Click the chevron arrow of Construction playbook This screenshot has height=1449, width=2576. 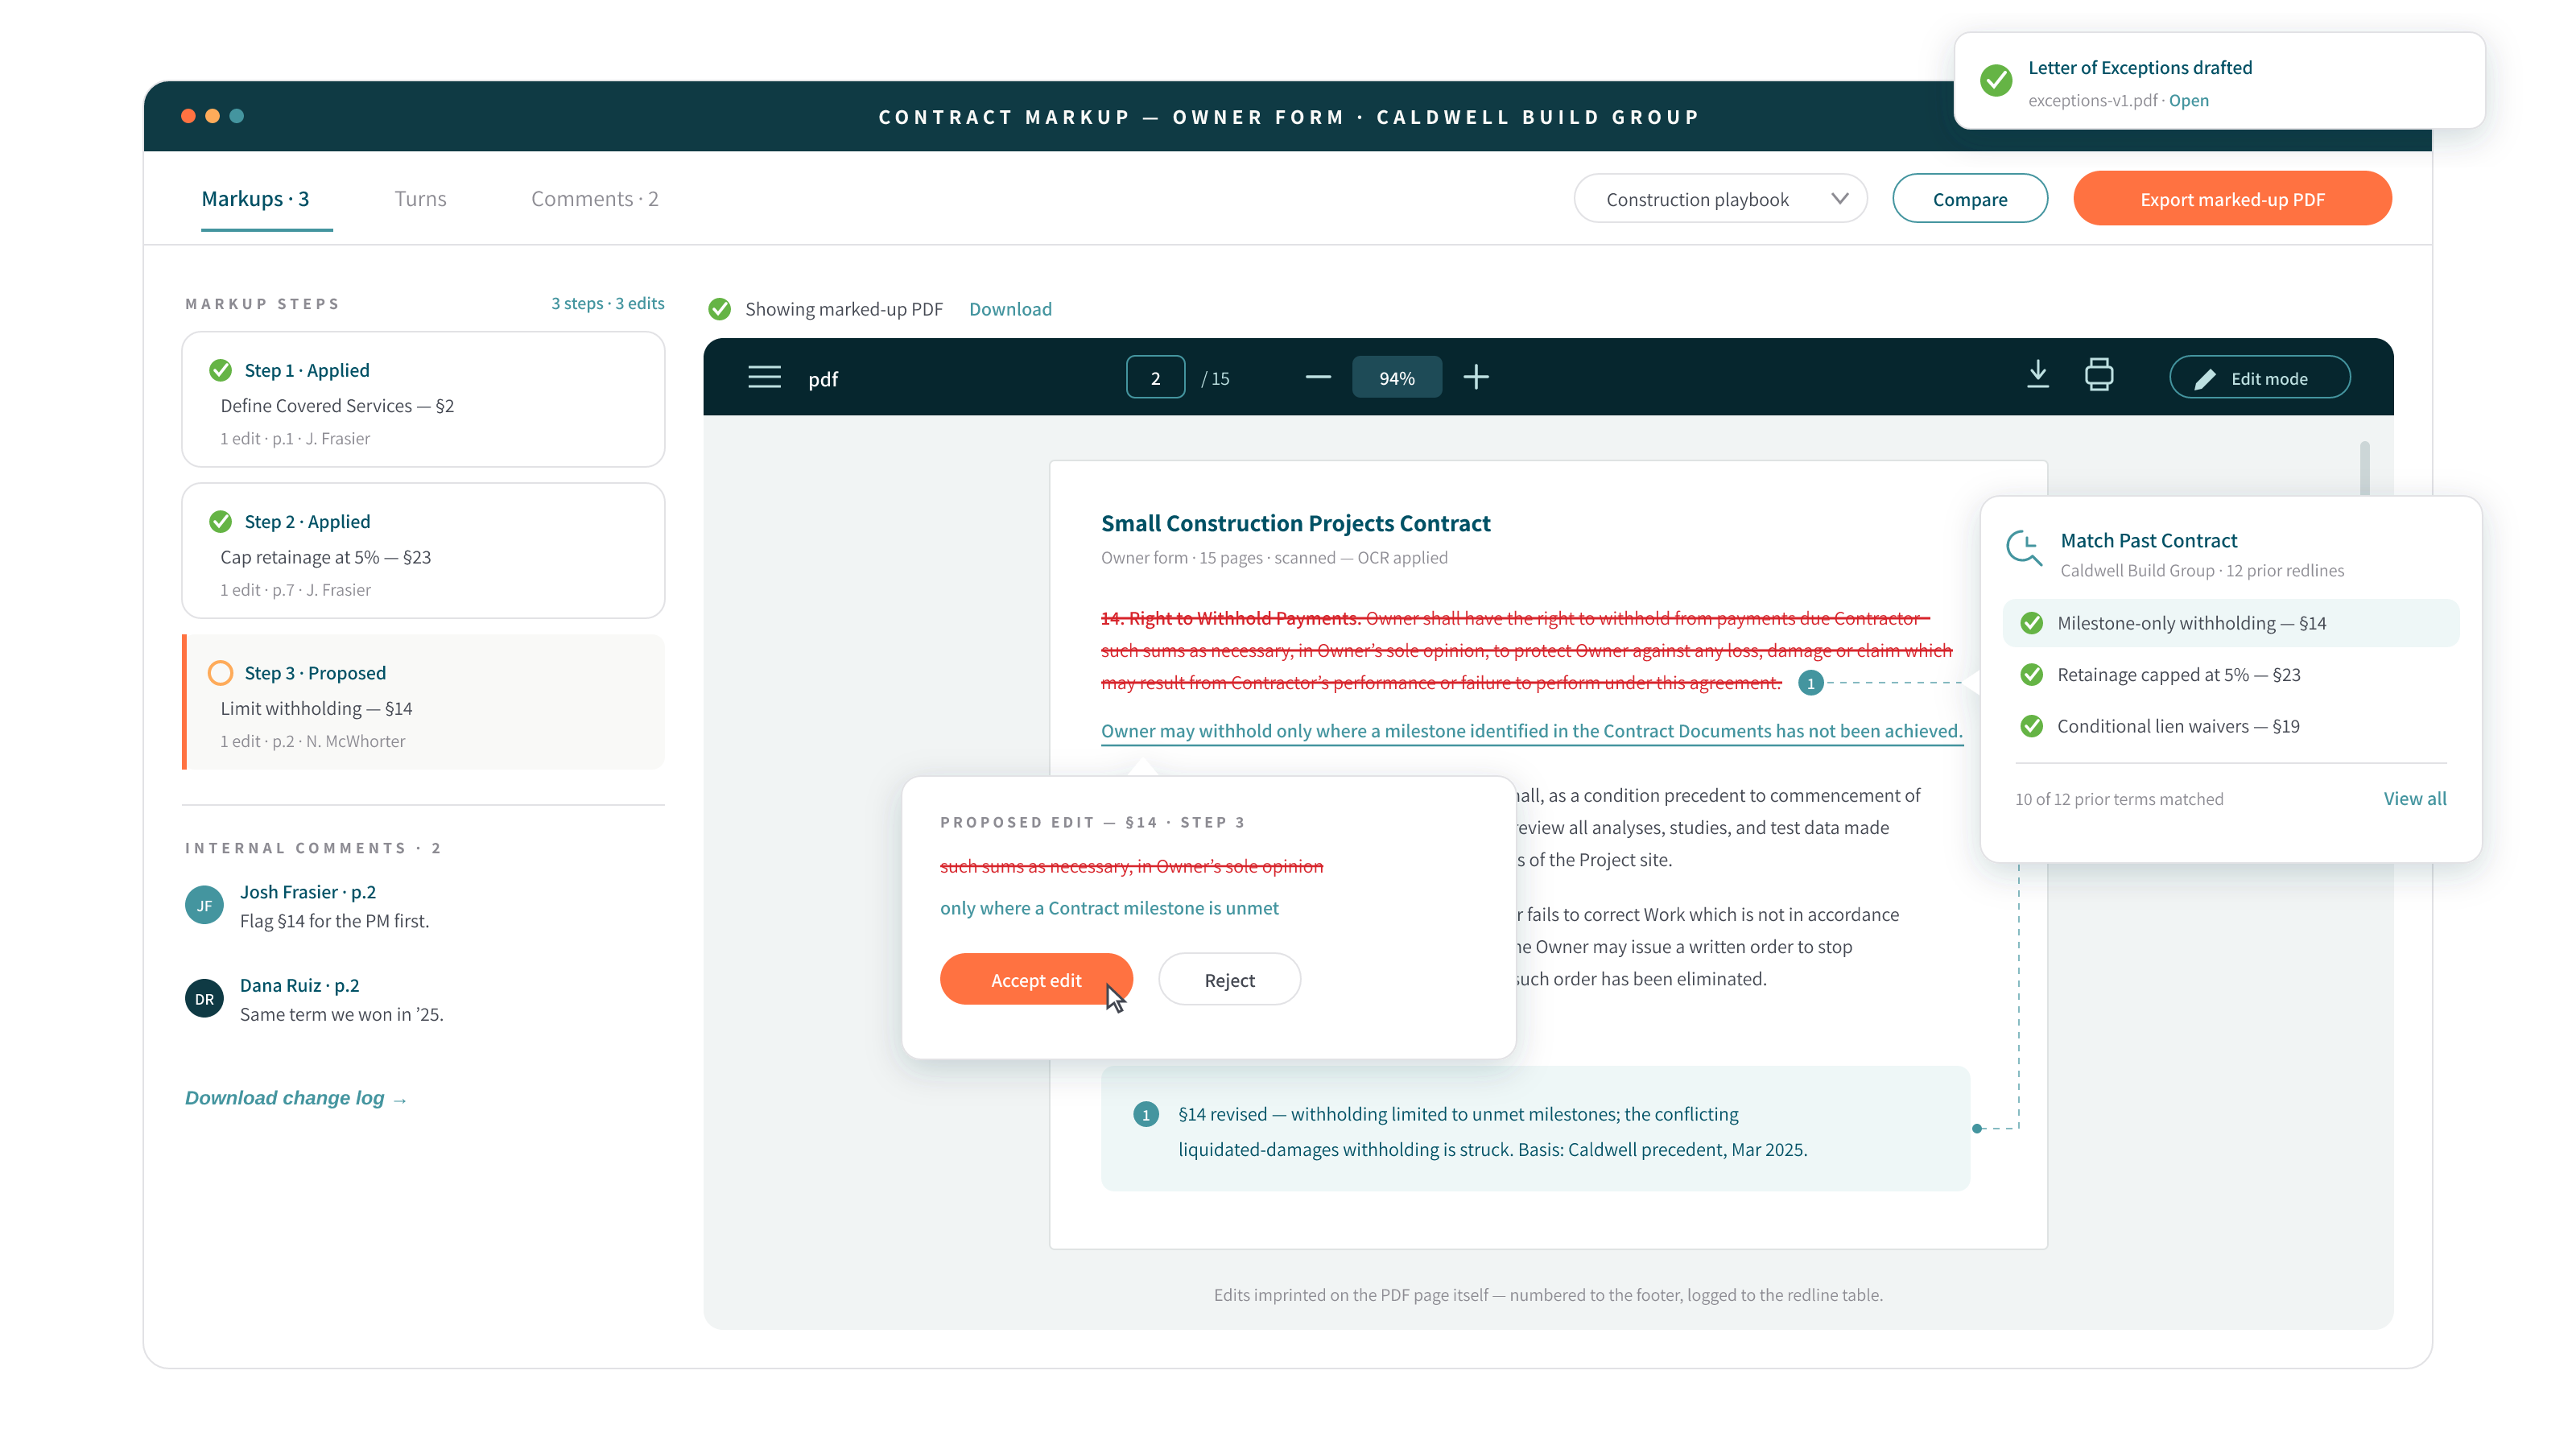(1839, 198)
